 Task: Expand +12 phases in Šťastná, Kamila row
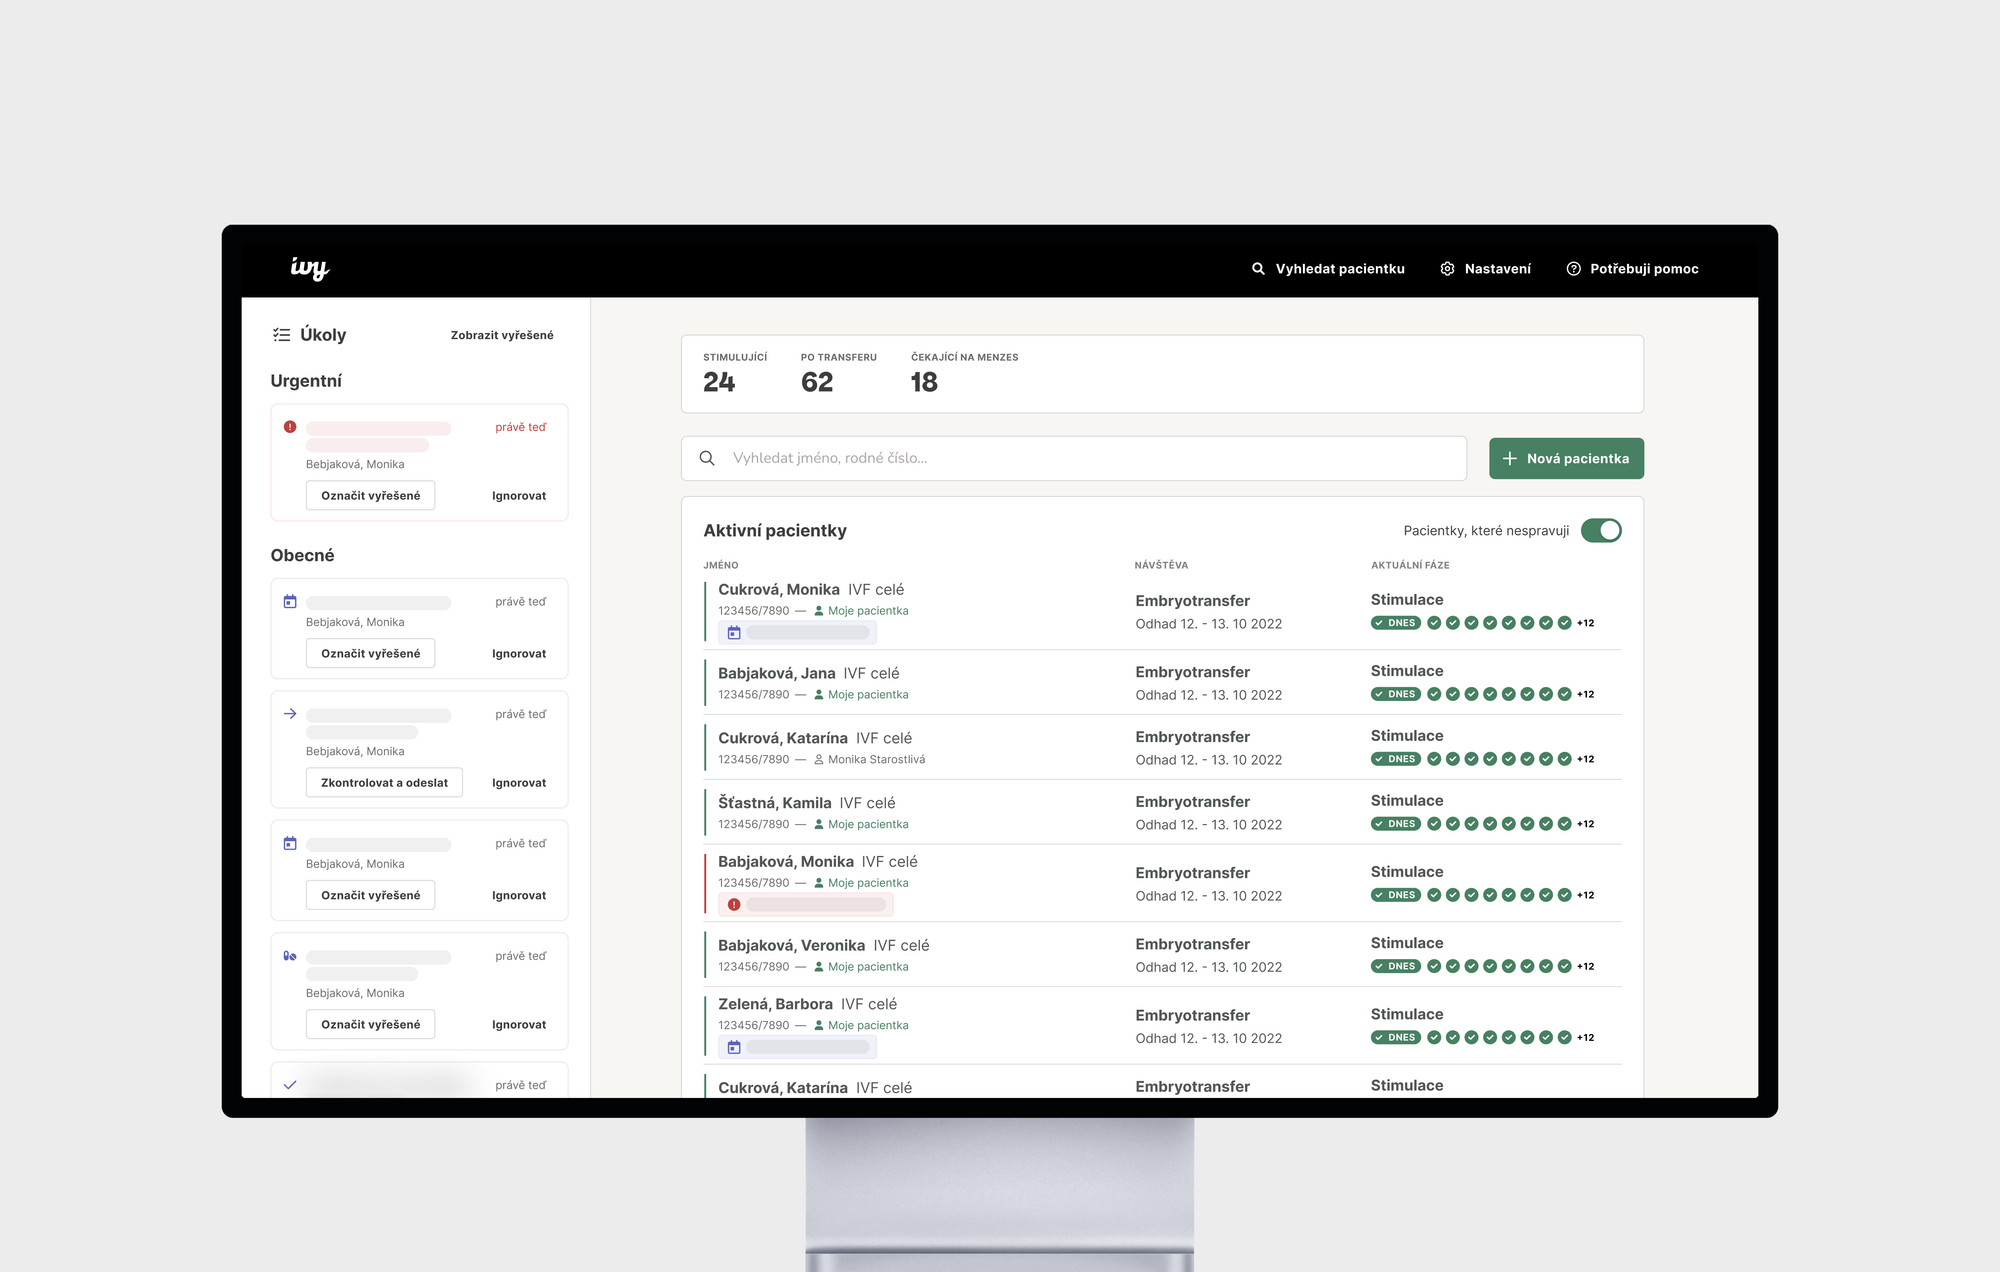(1586, 824)
